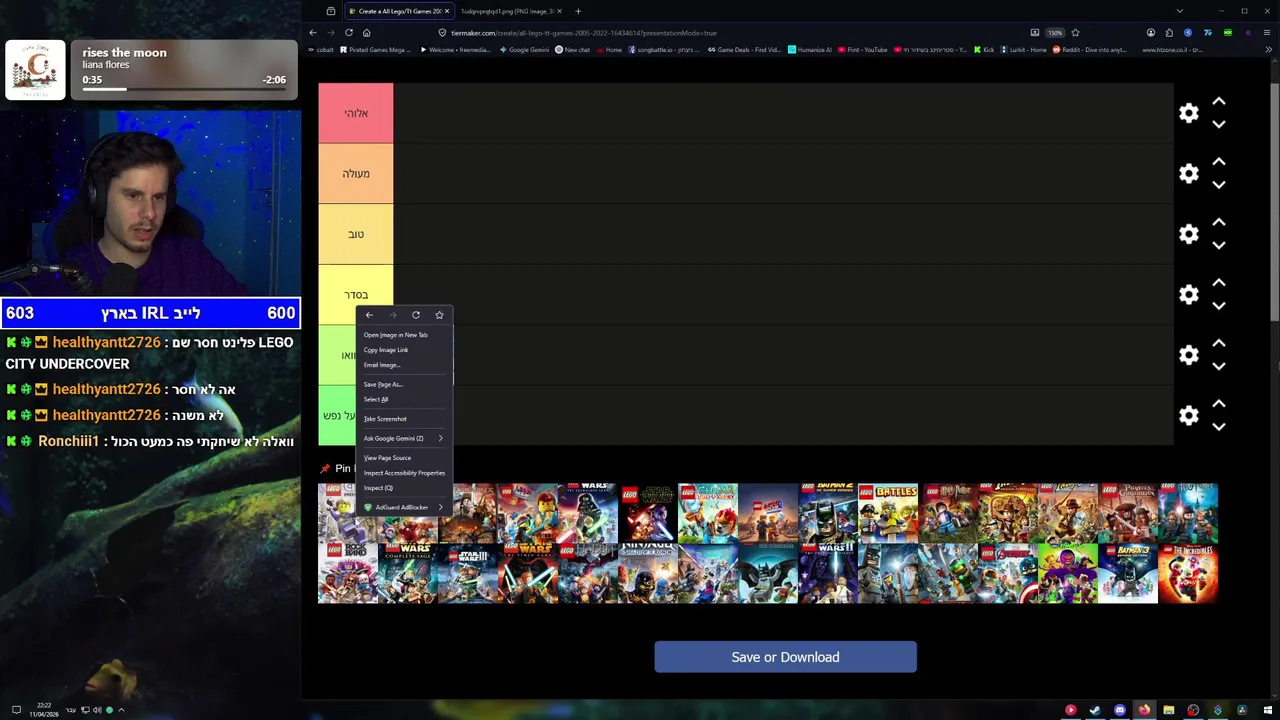Open settings gear for the בסדר tier row
The image size is (1280, 720).
(x=1188, y=294)
